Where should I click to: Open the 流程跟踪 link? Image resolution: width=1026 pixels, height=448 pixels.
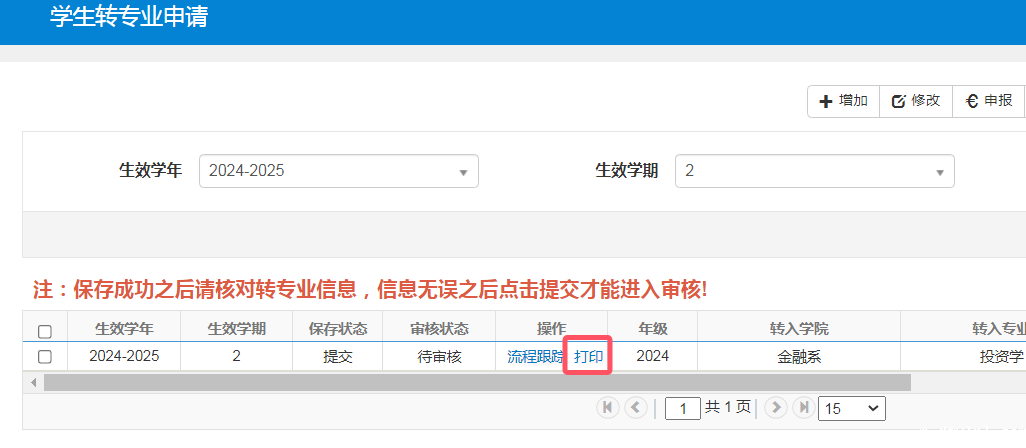pyautogui.click(x=535, y=356)
